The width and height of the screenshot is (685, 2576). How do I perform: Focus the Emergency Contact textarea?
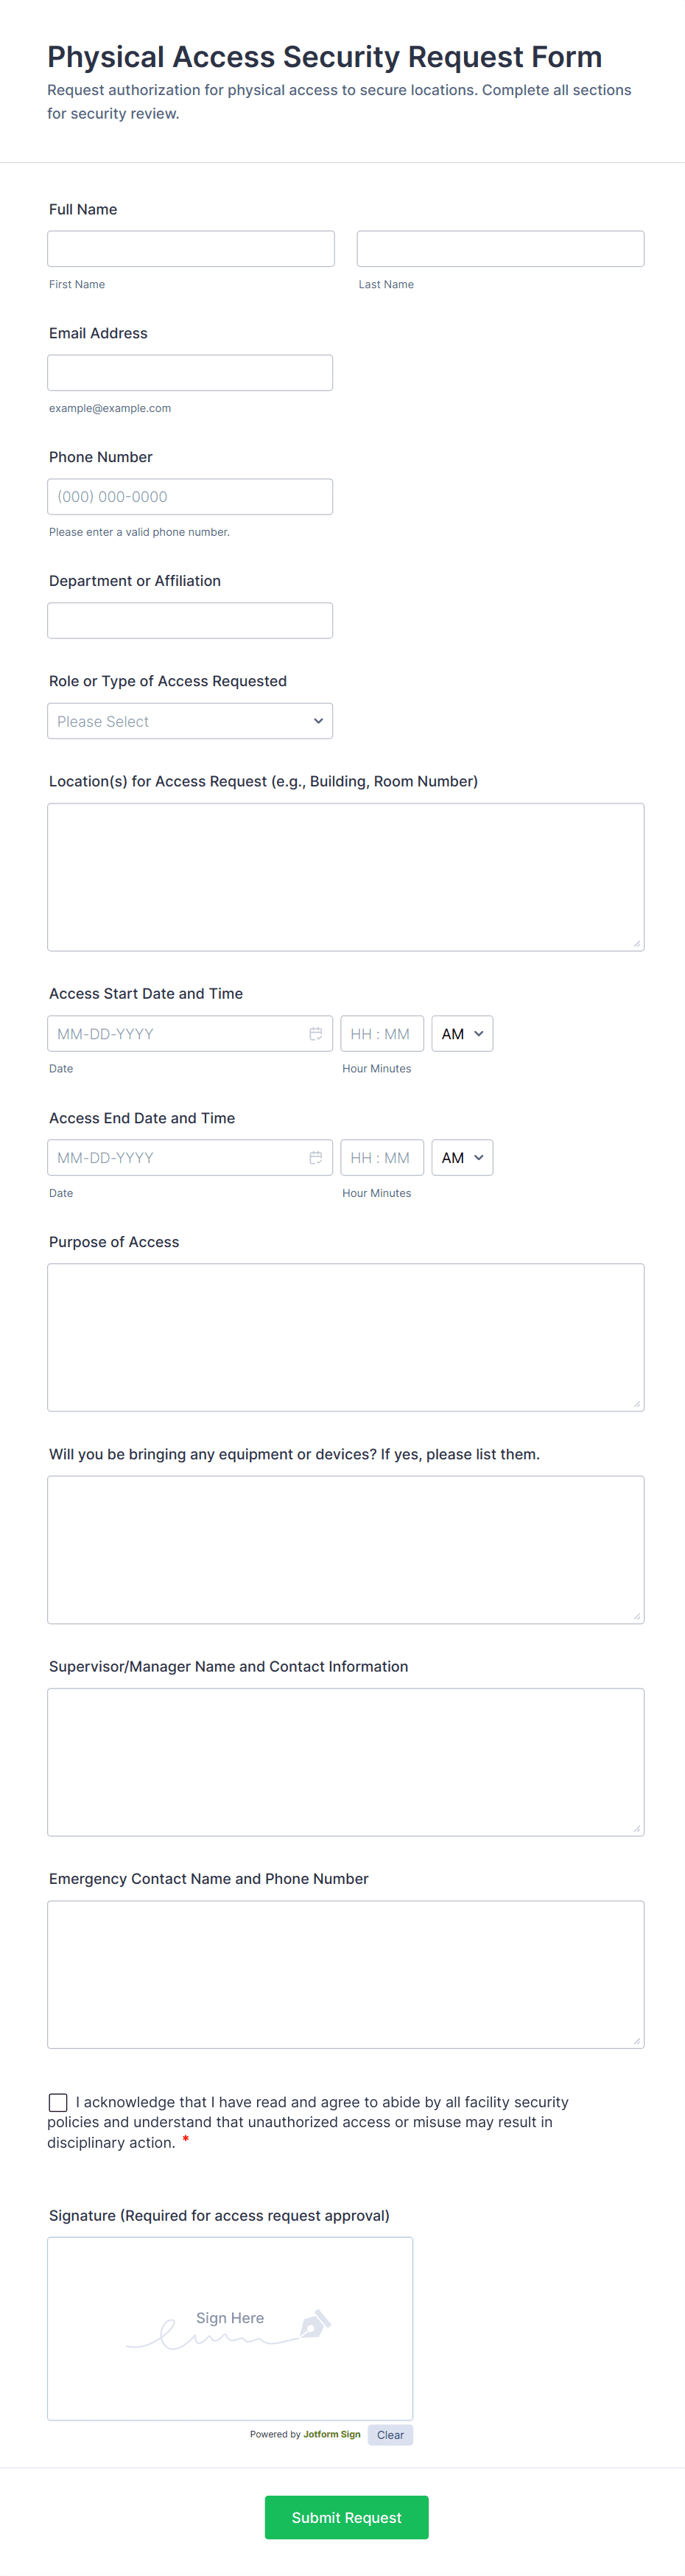click(x=345, y=1974)
